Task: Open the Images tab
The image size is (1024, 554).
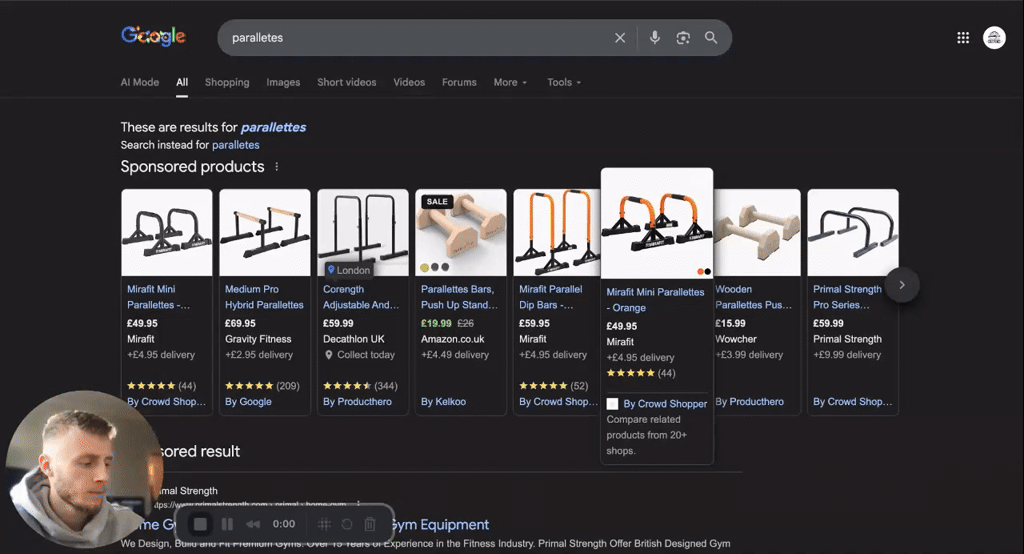Action: click(283, 82)
